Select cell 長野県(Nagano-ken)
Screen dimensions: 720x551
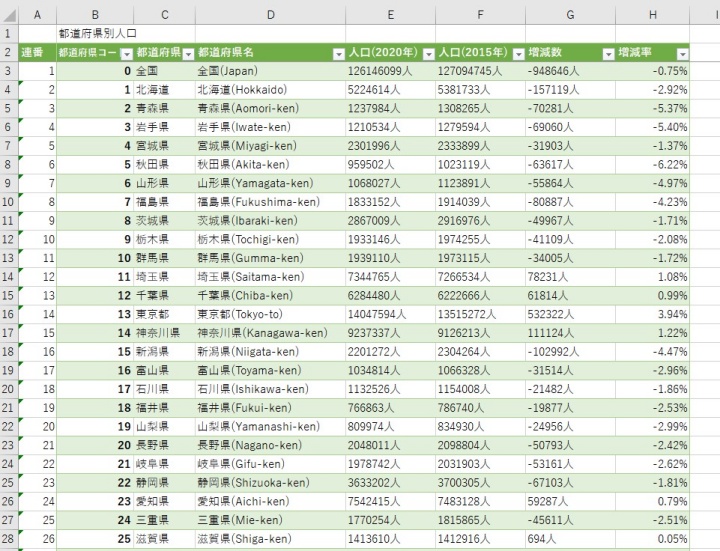point(270,445)
